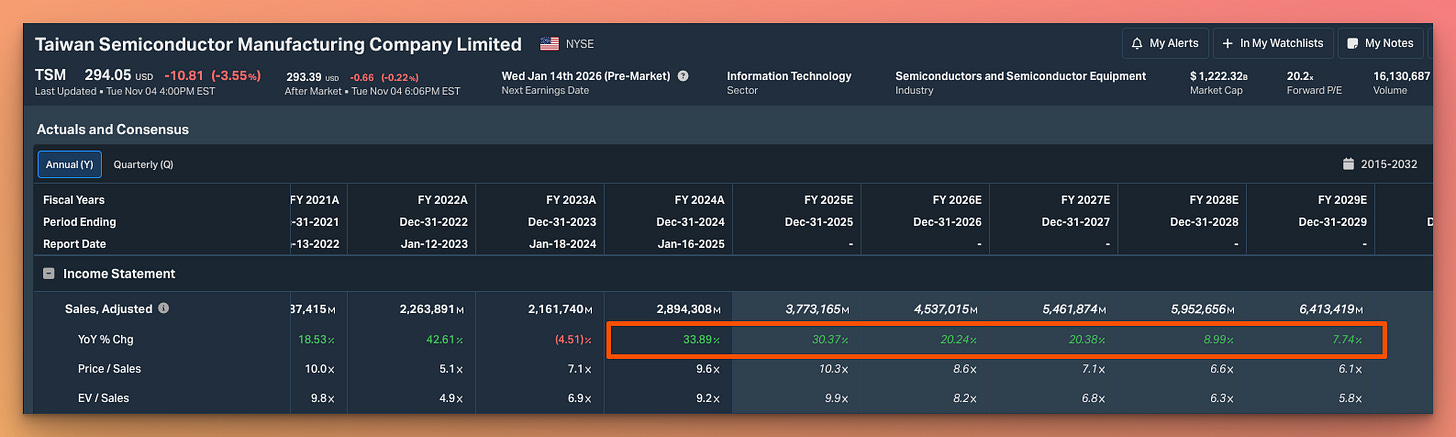Click the 7.74% YoY change cell
This screenshot has width=1456, height=437.
(1347, 339)
